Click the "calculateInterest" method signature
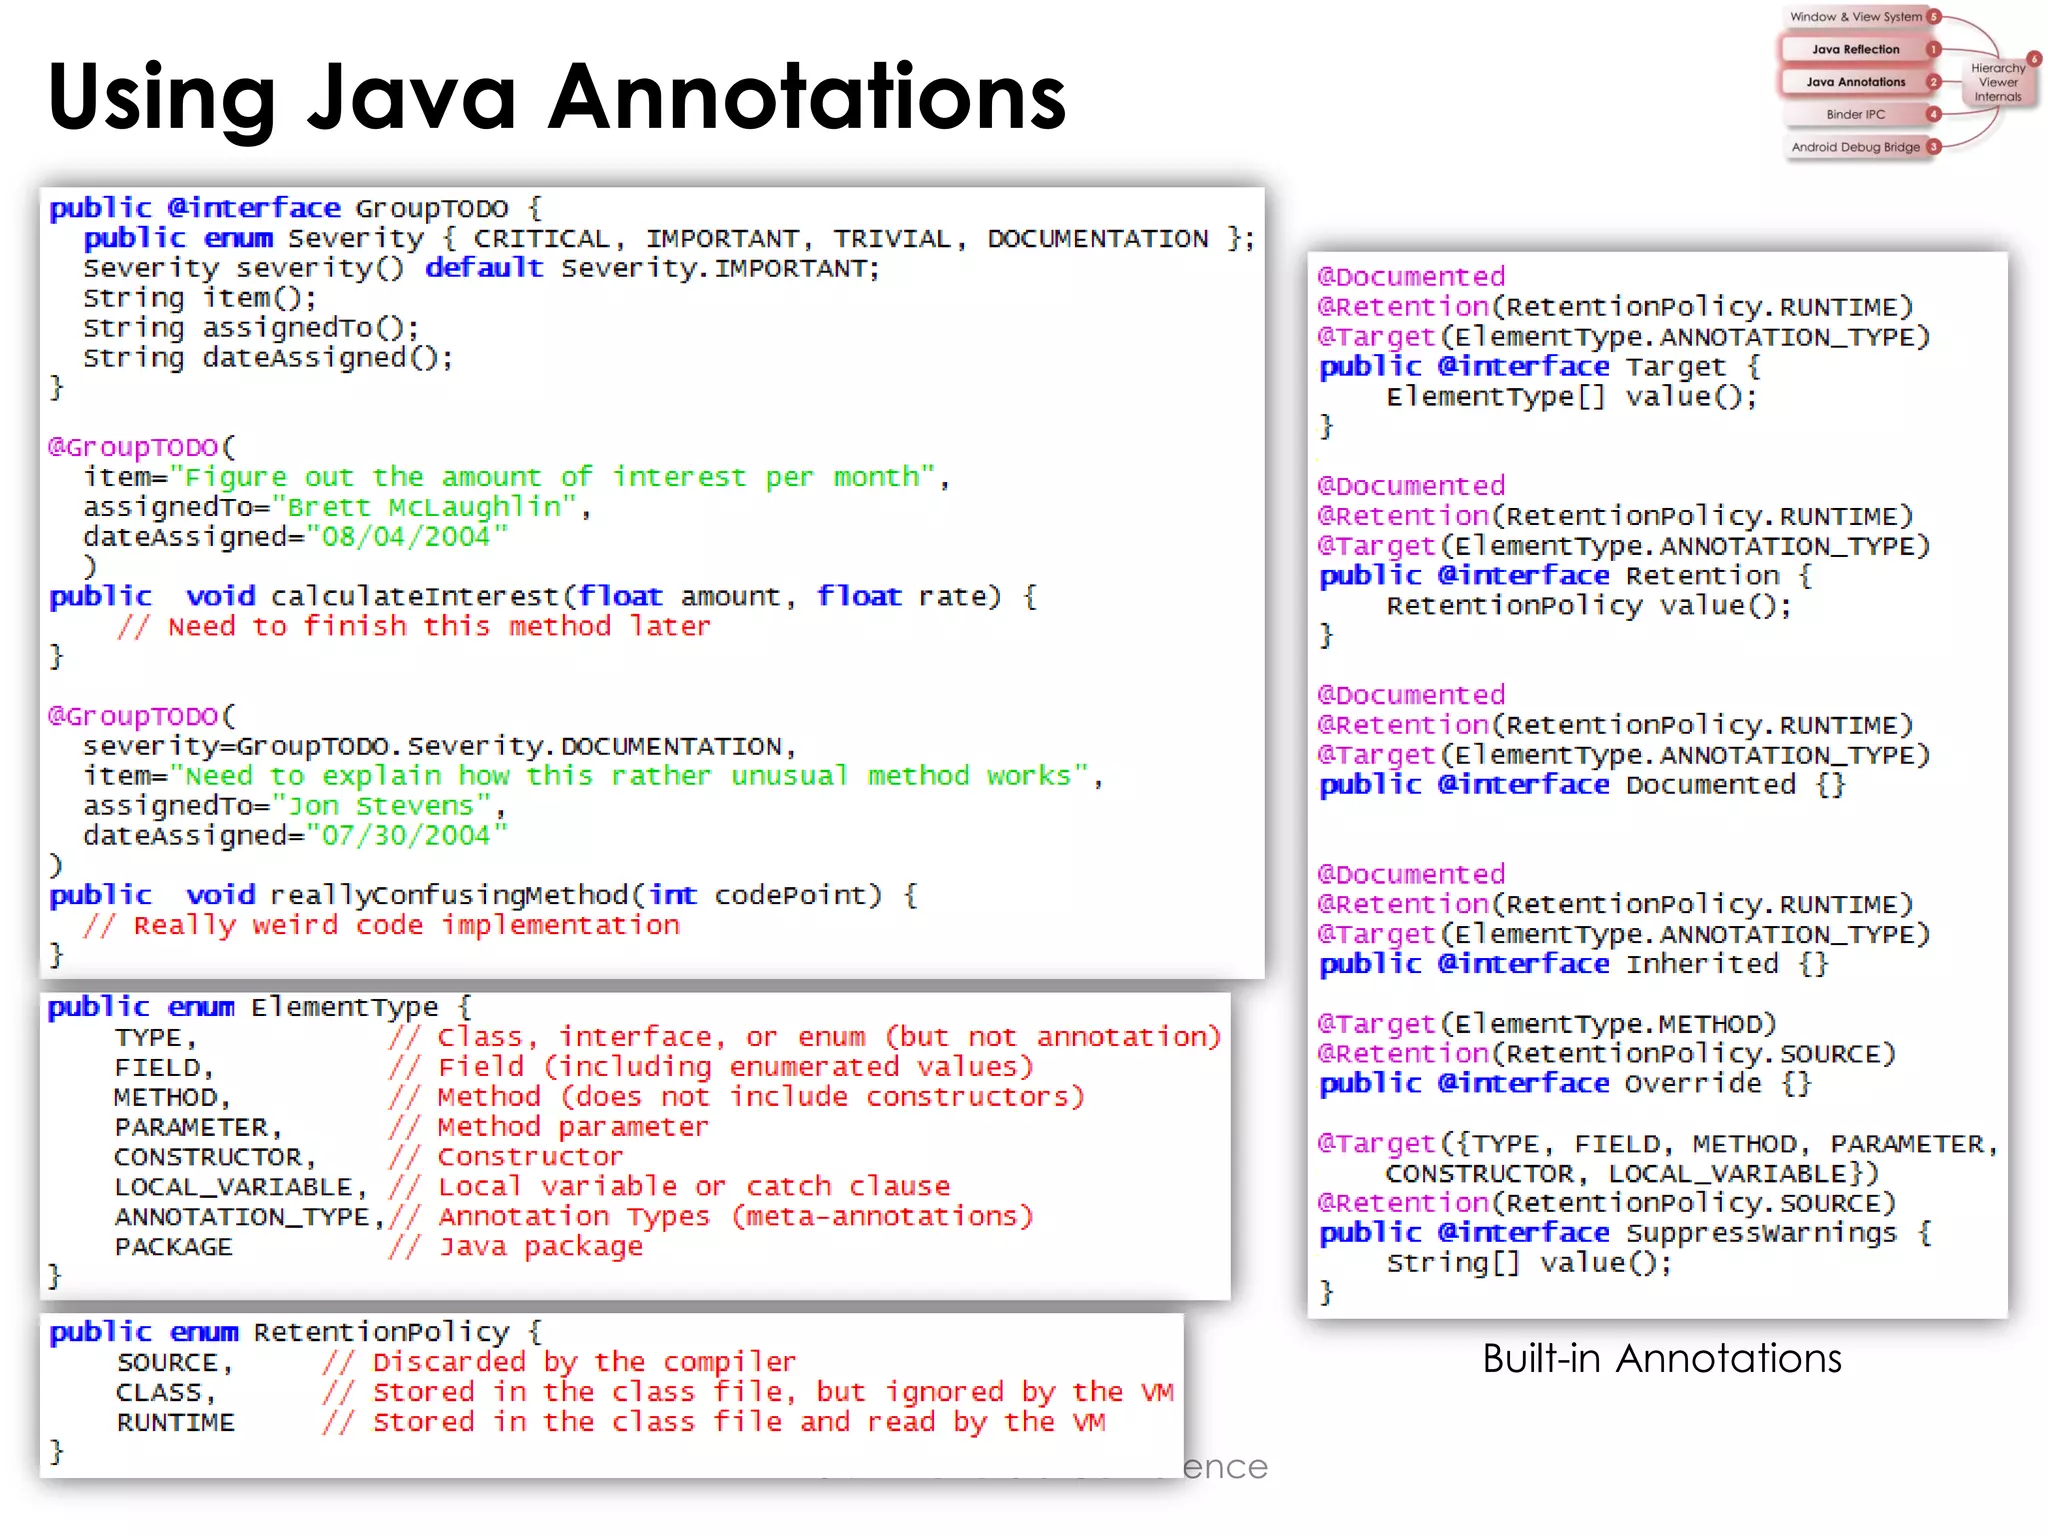This screenshot has height=1536, width=2048. click(x=544, y=597)
